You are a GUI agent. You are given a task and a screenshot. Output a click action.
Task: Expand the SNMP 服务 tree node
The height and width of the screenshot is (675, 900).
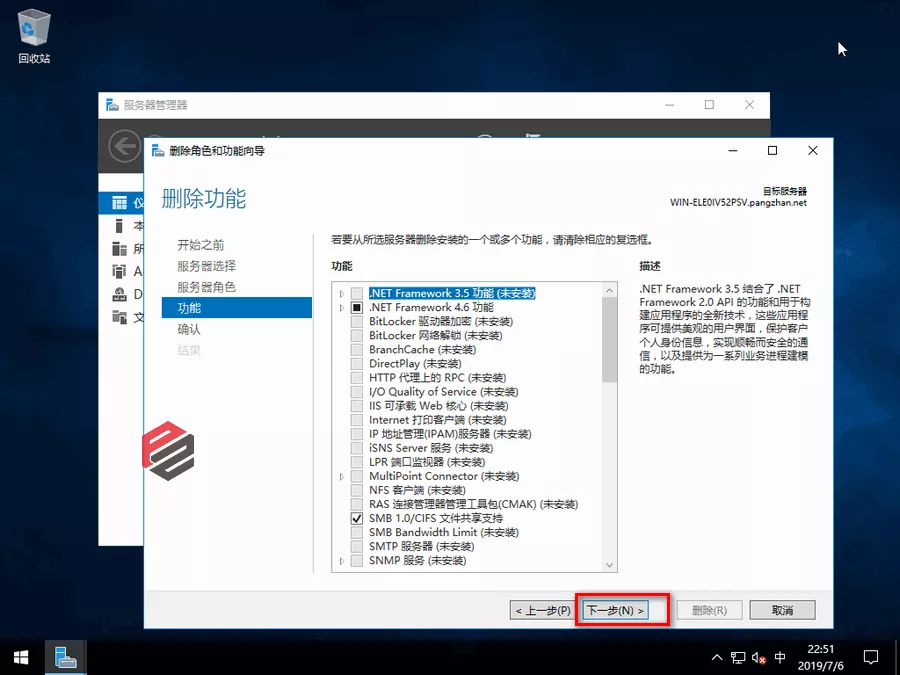(342, 561)
